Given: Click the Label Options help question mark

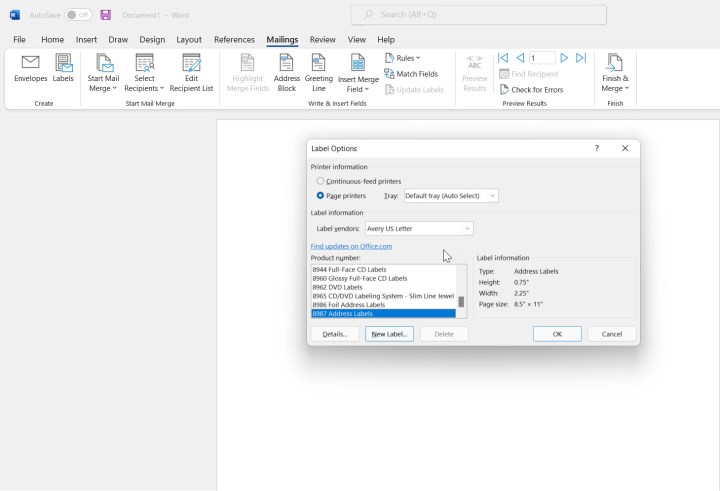Looking at the screenshot, I should [x=597, y=148].
